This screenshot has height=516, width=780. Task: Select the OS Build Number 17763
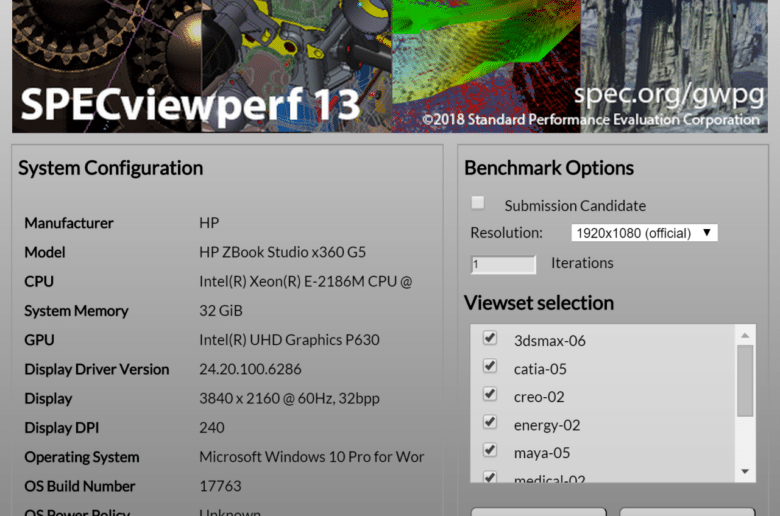(x=220, y=486)
